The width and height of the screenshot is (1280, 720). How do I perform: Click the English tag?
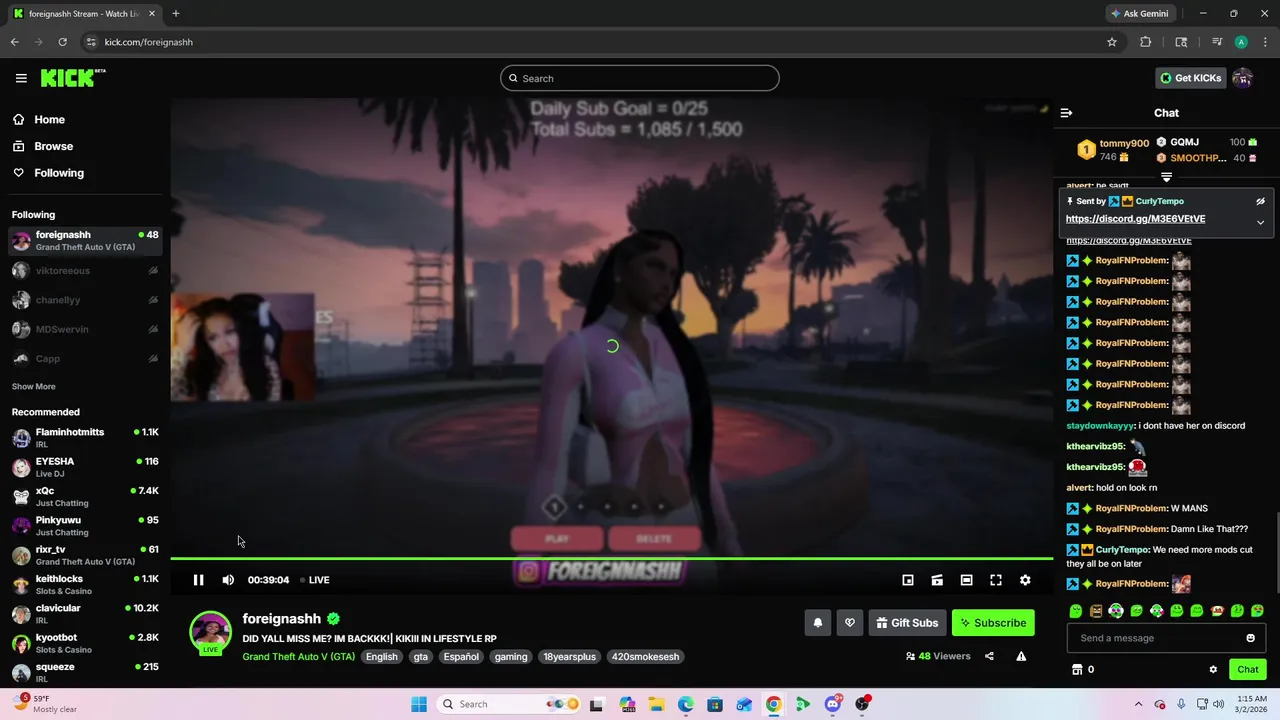381,657
